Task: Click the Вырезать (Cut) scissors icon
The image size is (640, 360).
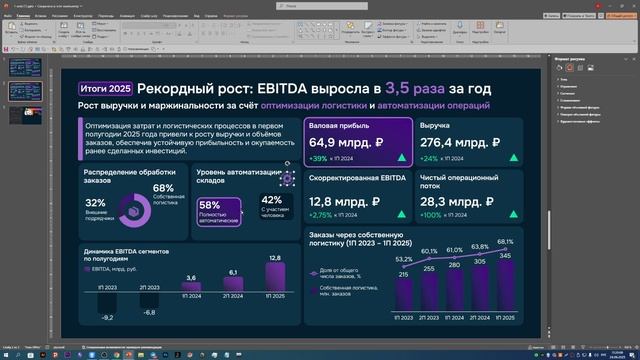Action: point(22,24)
